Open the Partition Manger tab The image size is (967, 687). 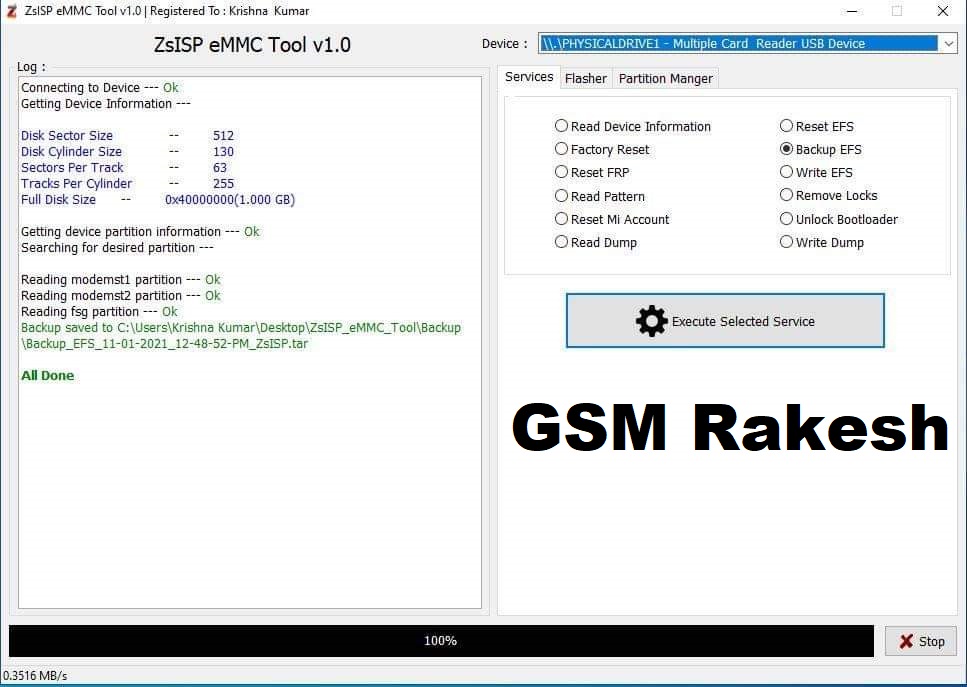(665, 77)
